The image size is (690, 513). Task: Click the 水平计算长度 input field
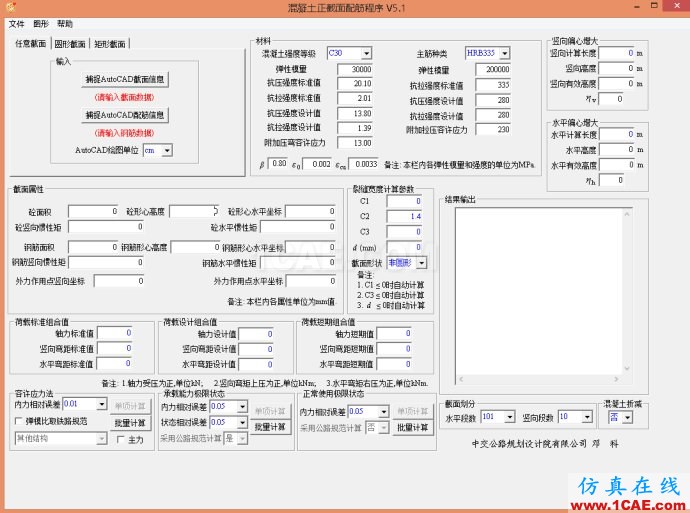click(x=617, y=134)
